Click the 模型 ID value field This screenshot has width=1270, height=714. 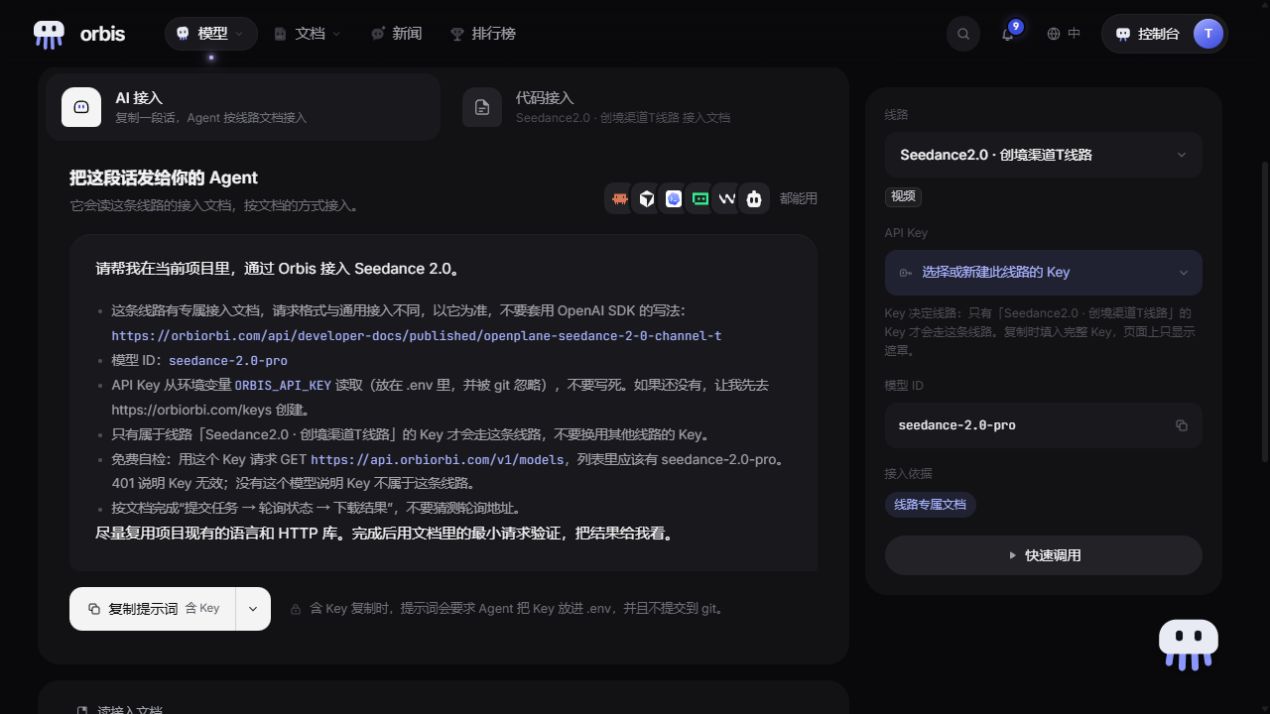(x=1043, y=425)
